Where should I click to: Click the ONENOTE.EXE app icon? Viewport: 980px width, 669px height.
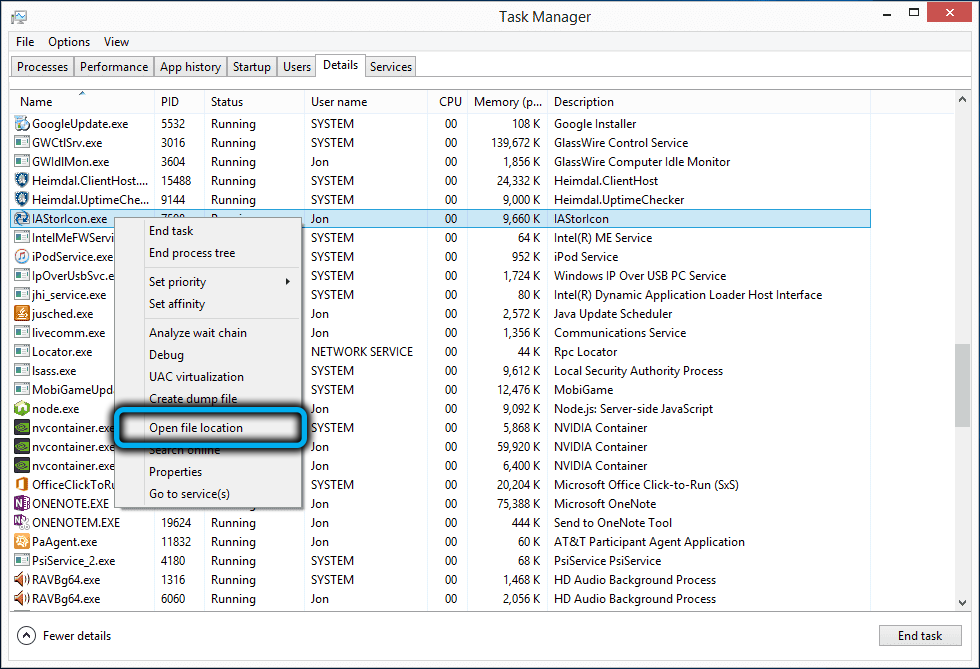coord(22,504)
